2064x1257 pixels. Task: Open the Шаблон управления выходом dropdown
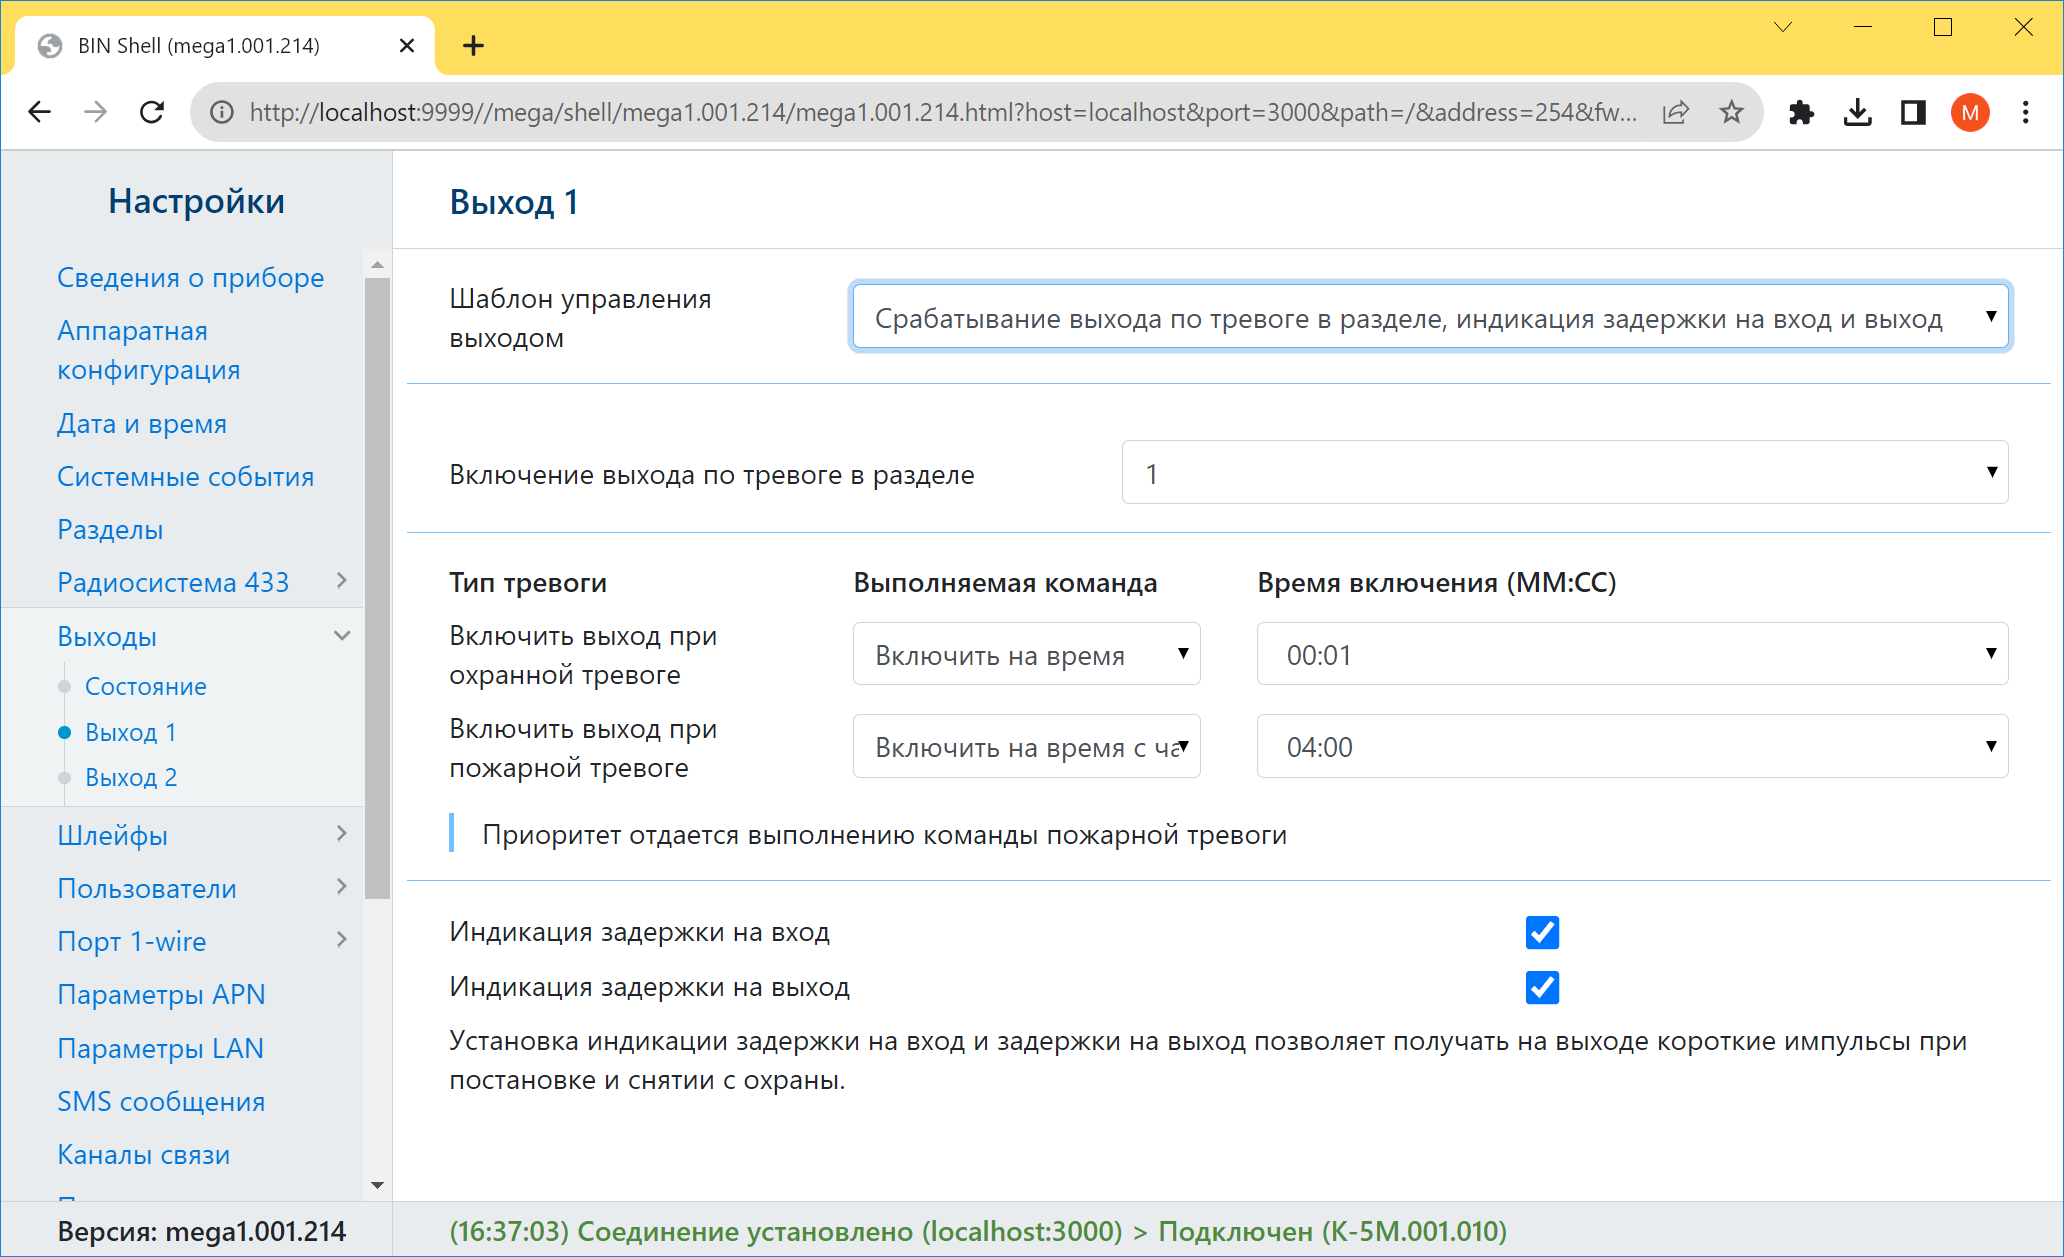click(1430, 317)
